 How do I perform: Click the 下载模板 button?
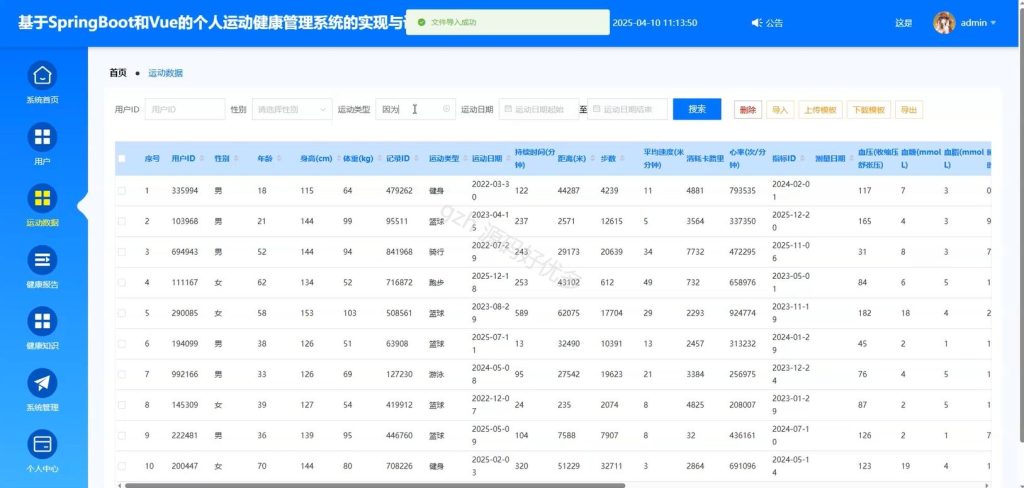869,110
